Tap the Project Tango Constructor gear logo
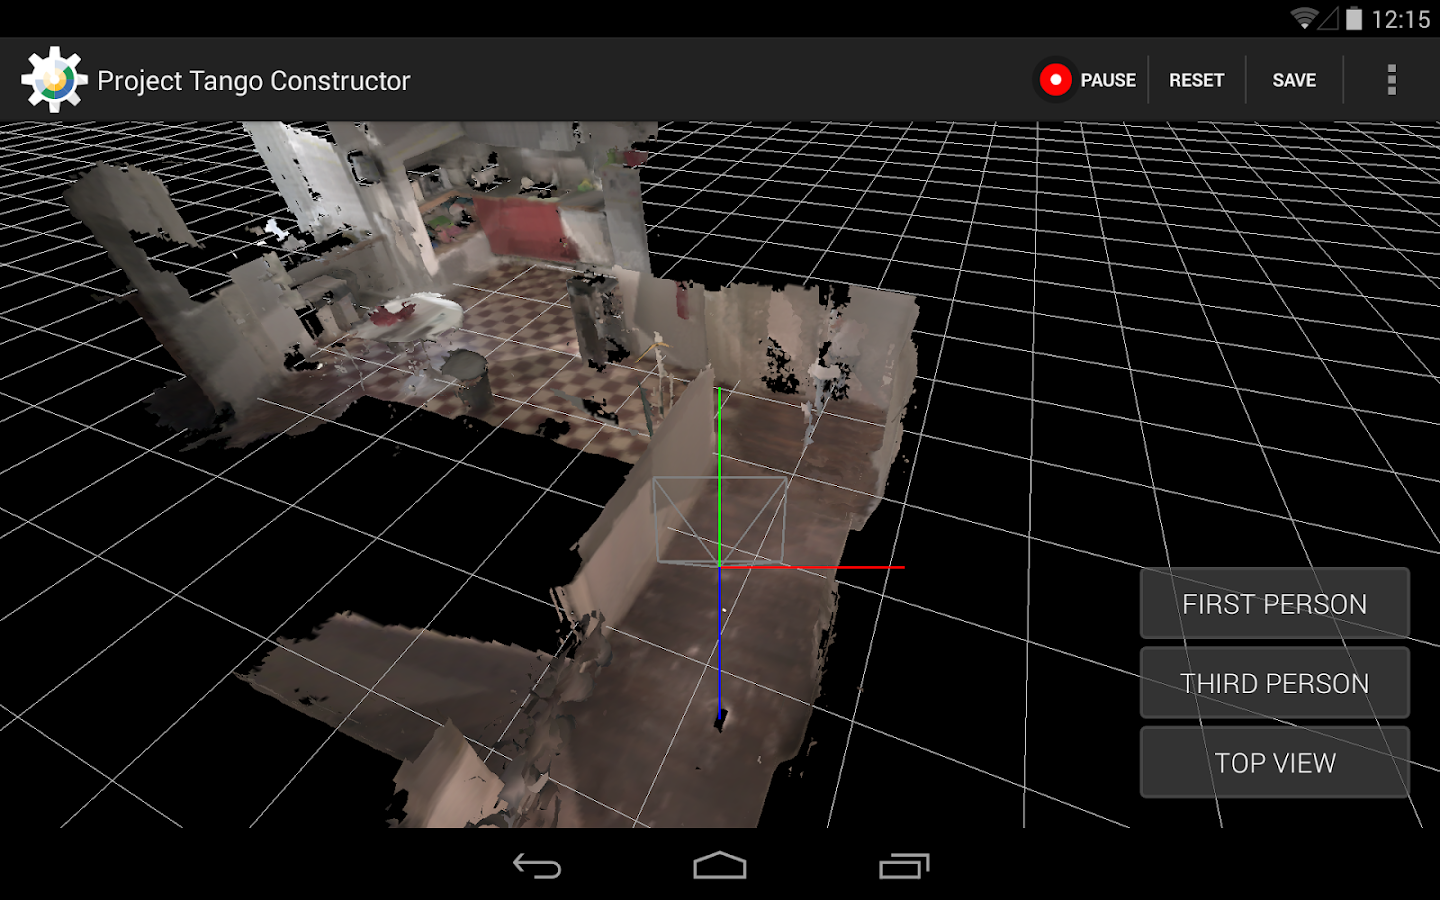The height and width of the screenshot is (900, 1440). pos(54,80)
